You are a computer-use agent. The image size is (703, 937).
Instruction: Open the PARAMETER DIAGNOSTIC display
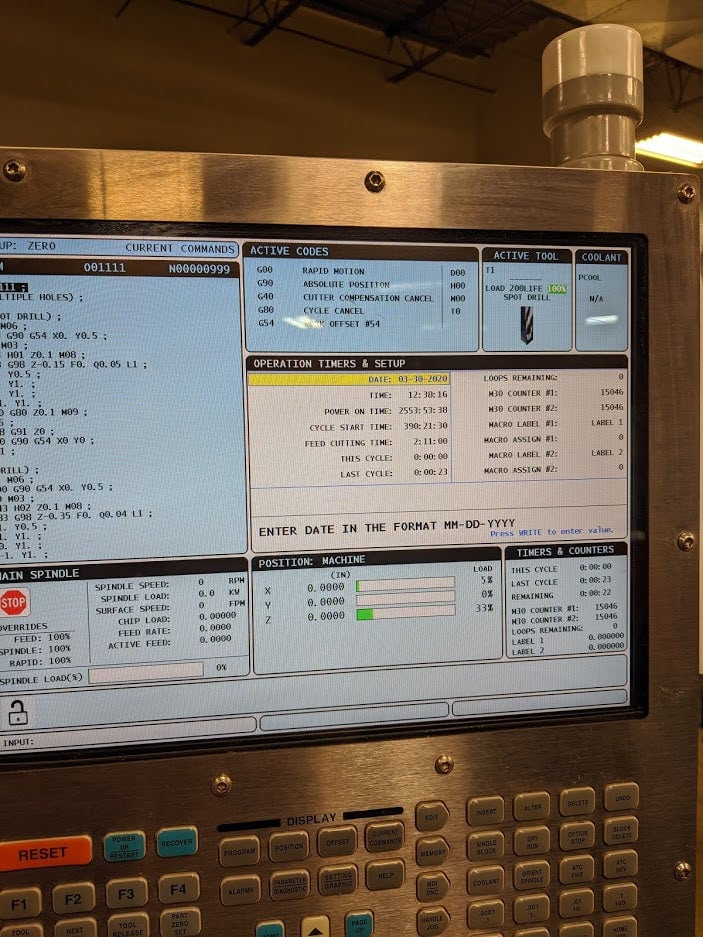coord(290,885)
